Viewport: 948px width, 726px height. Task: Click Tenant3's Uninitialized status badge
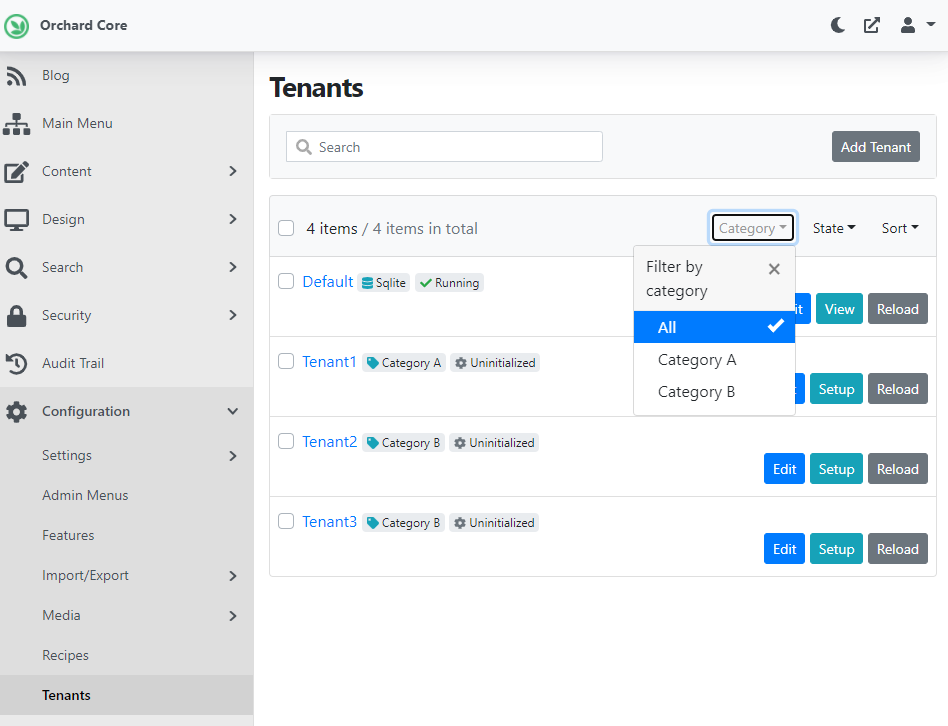[494, 522]
